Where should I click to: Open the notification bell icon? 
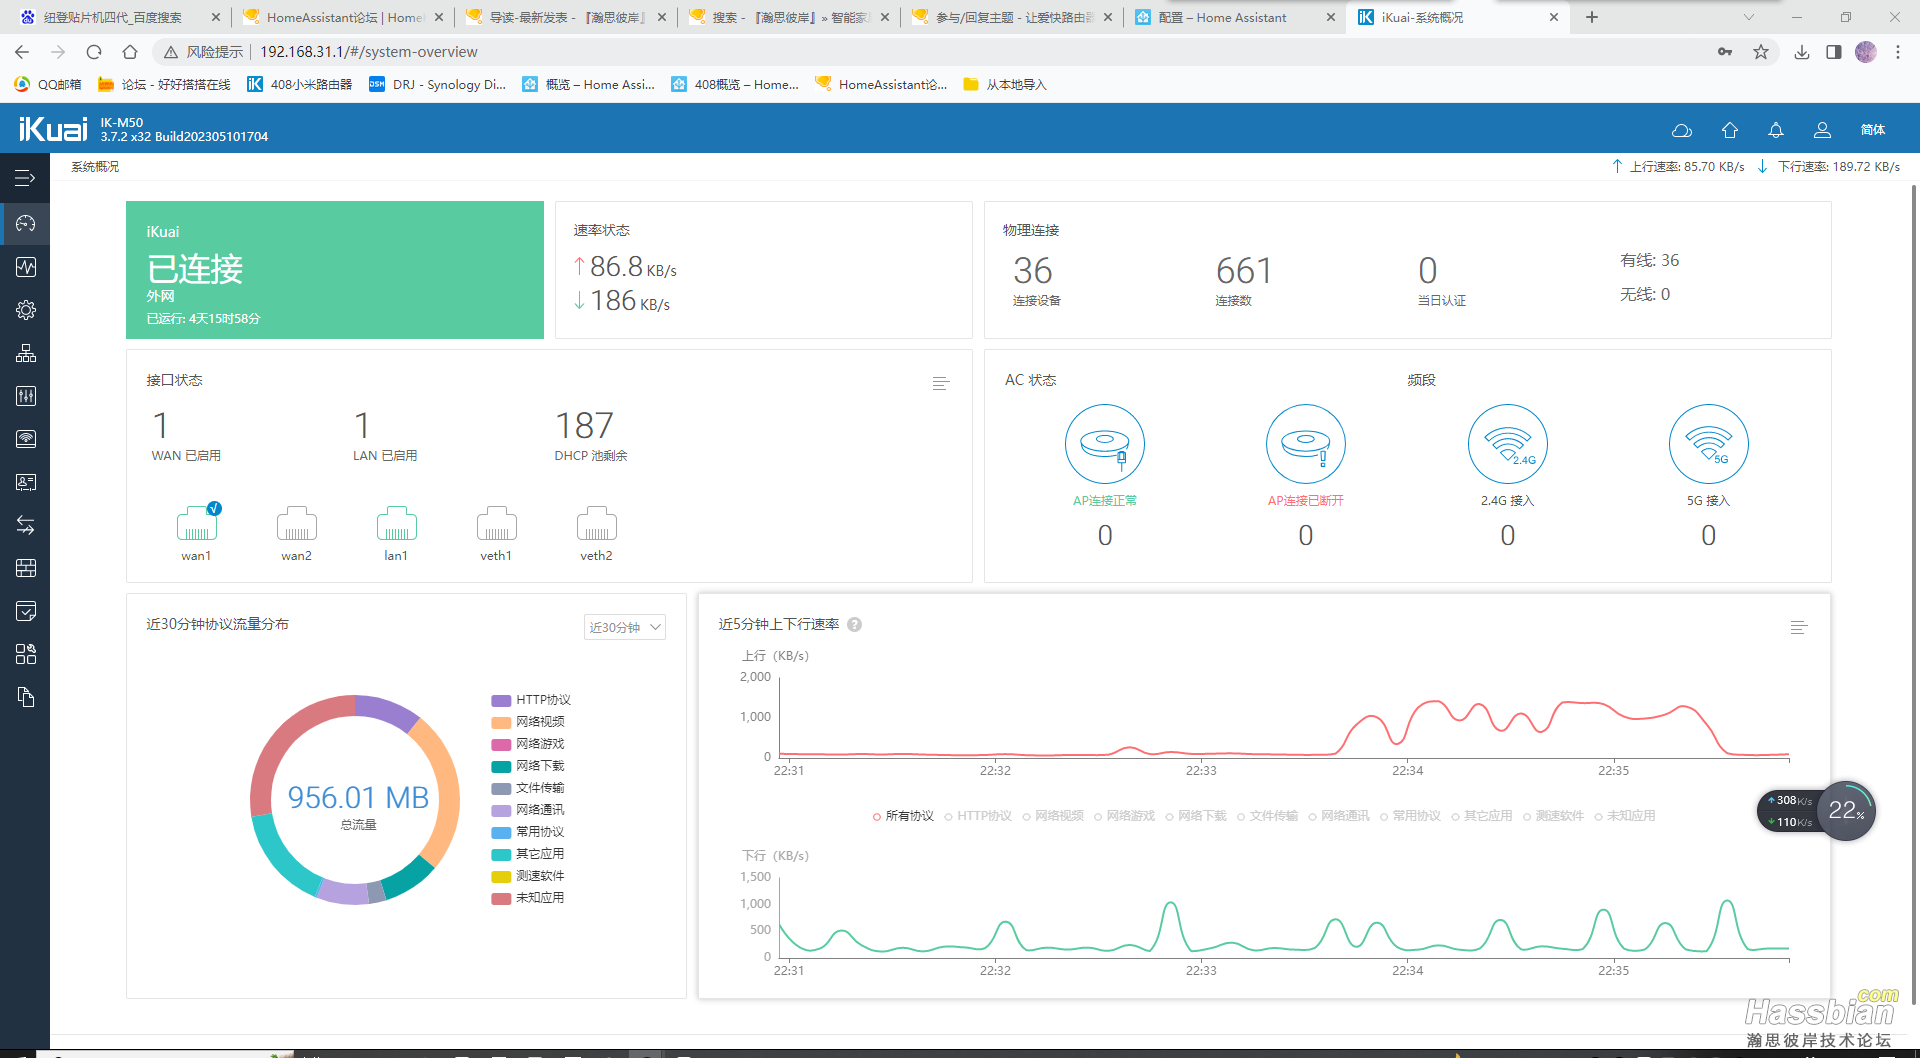point(1775,130)
